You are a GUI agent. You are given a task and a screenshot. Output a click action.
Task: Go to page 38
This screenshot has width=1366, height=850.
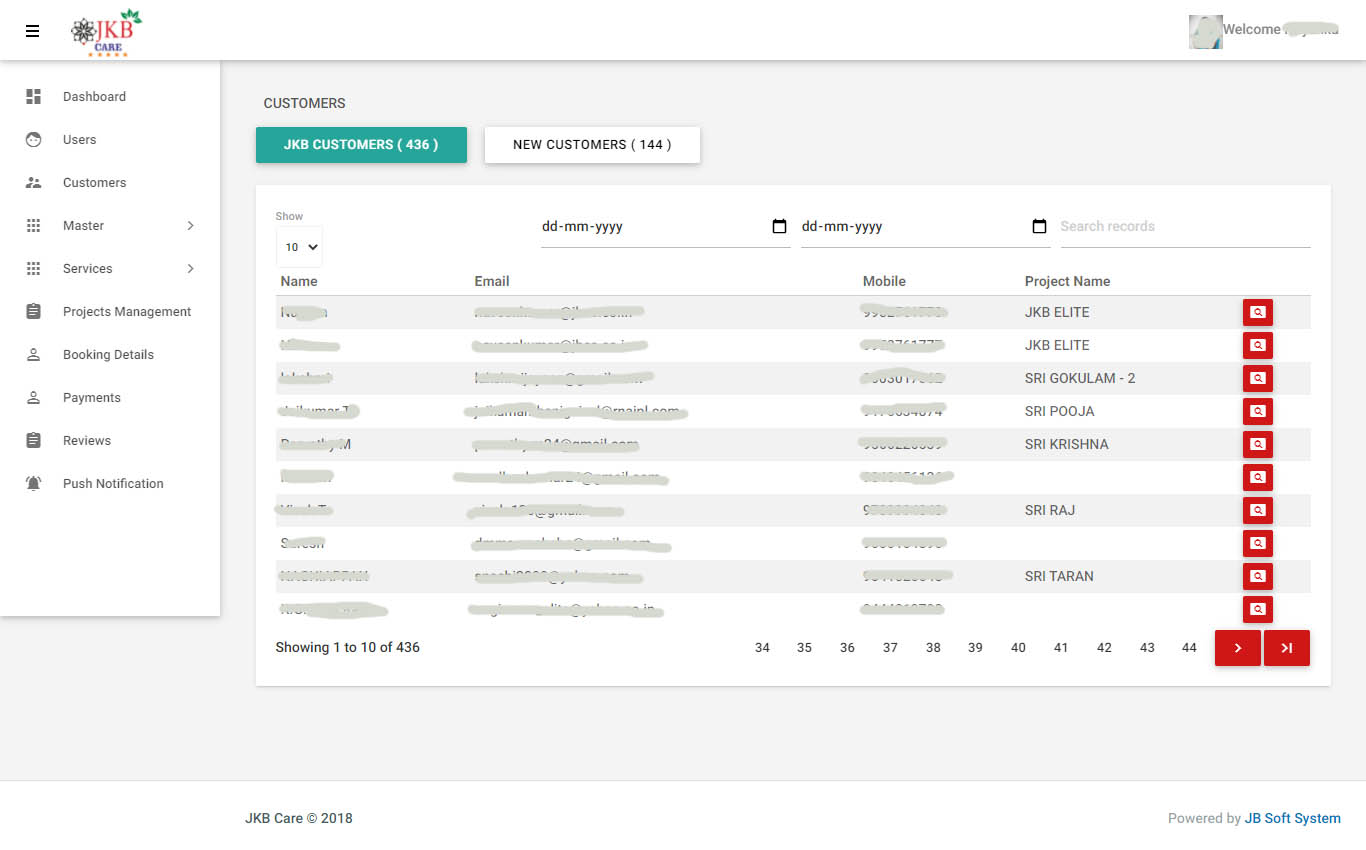[933, 648]
